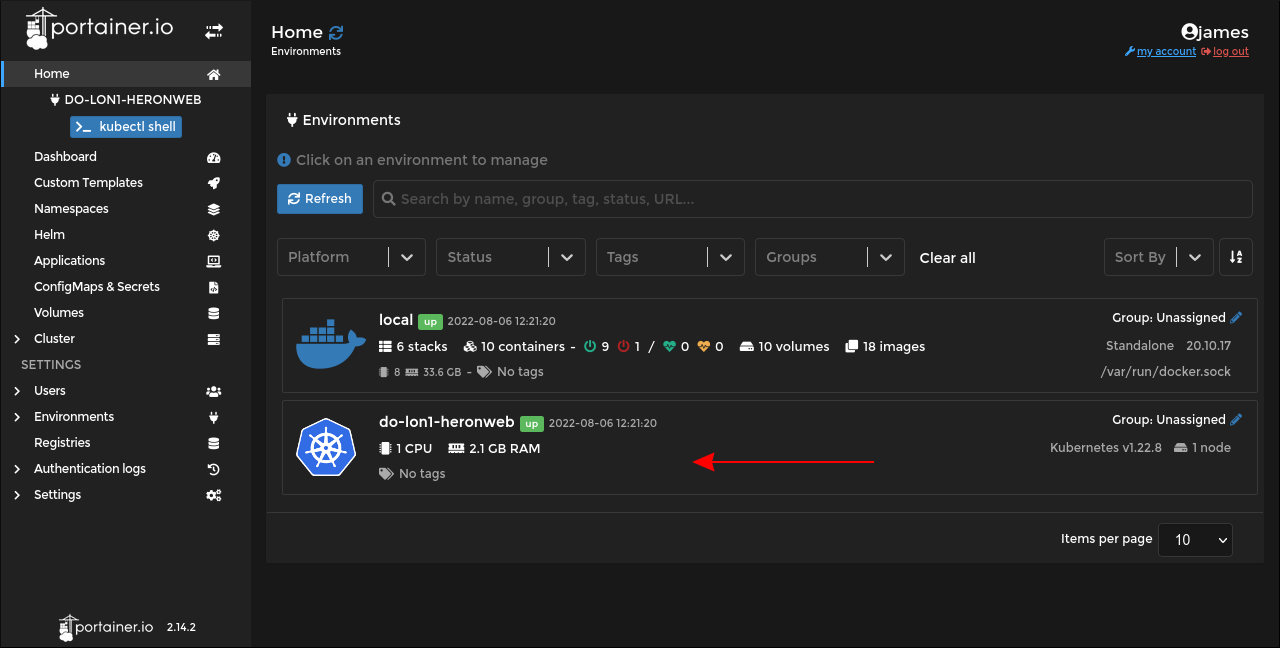Open the local environment name
The width and height of the screenshot is (1280, 648).
396,320
